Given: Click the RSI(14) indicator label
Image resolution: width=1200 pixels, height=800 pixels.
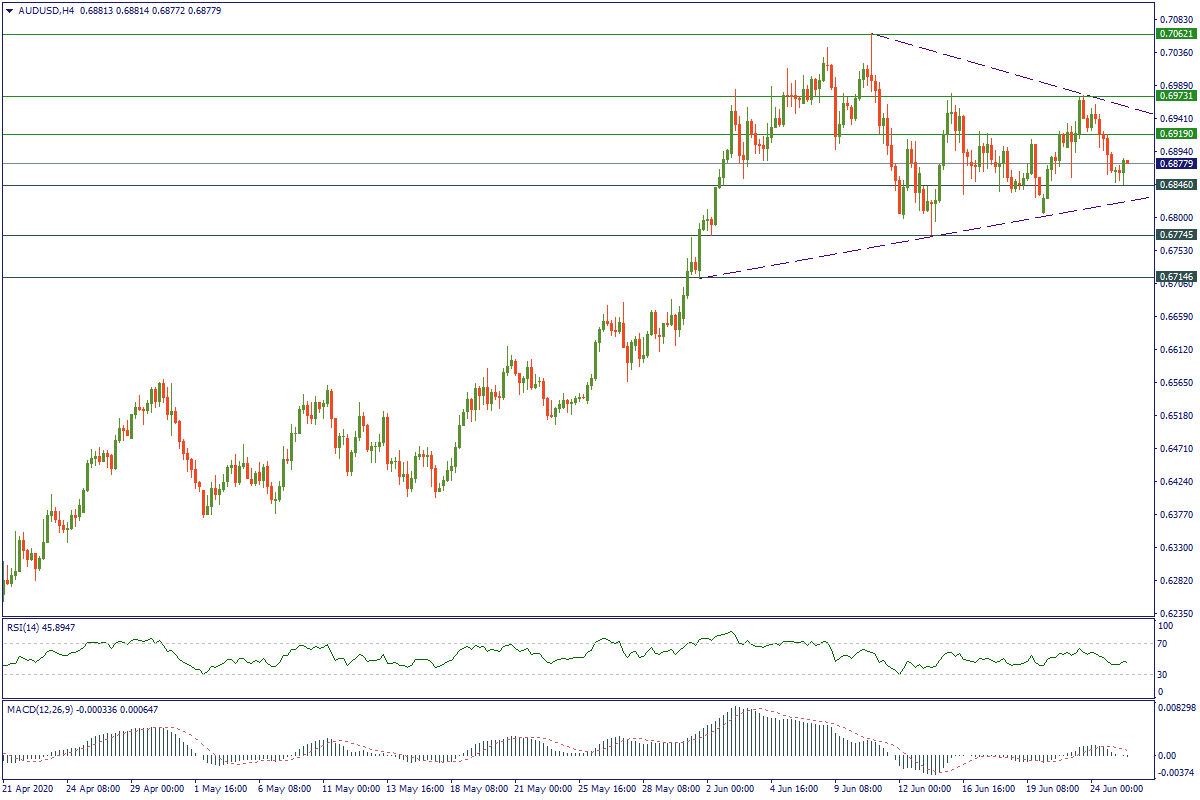Looking at the screenshot, I should click(40, 627).
